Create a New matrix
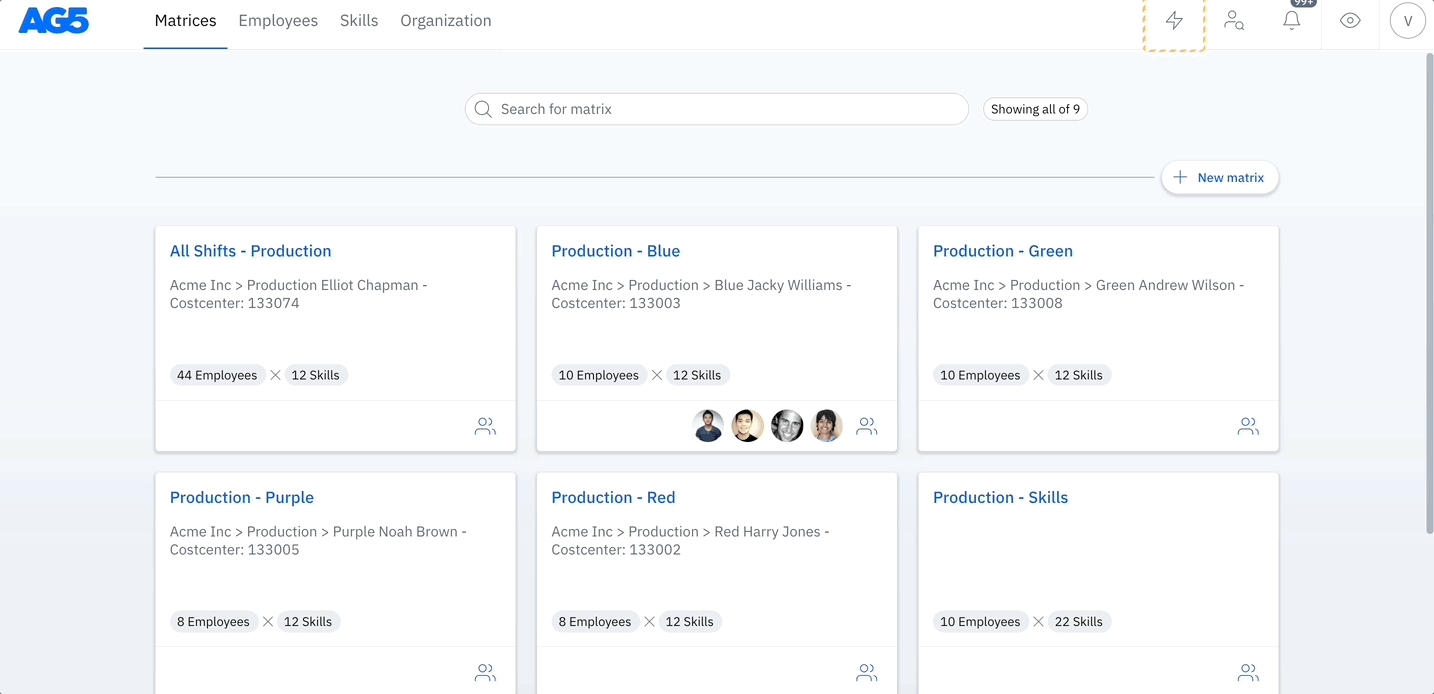The width and height of the screenshot is (1434, 694). (x=1220, y=177)
